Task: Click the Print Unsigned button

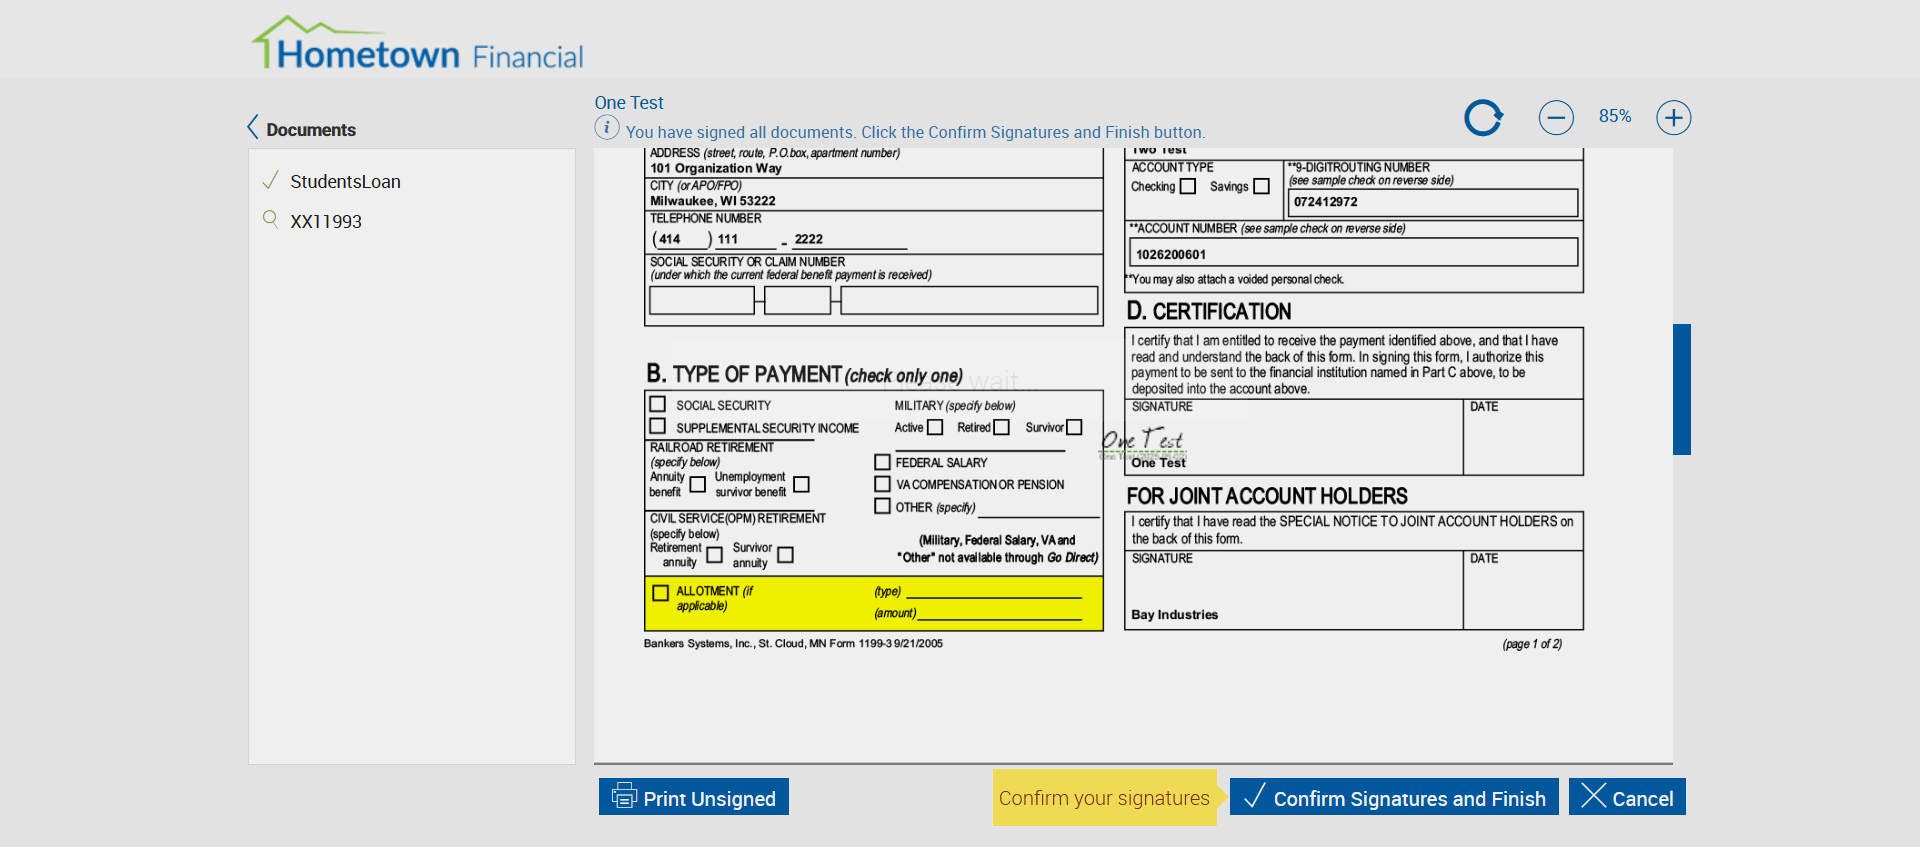Action: (694, 796)
